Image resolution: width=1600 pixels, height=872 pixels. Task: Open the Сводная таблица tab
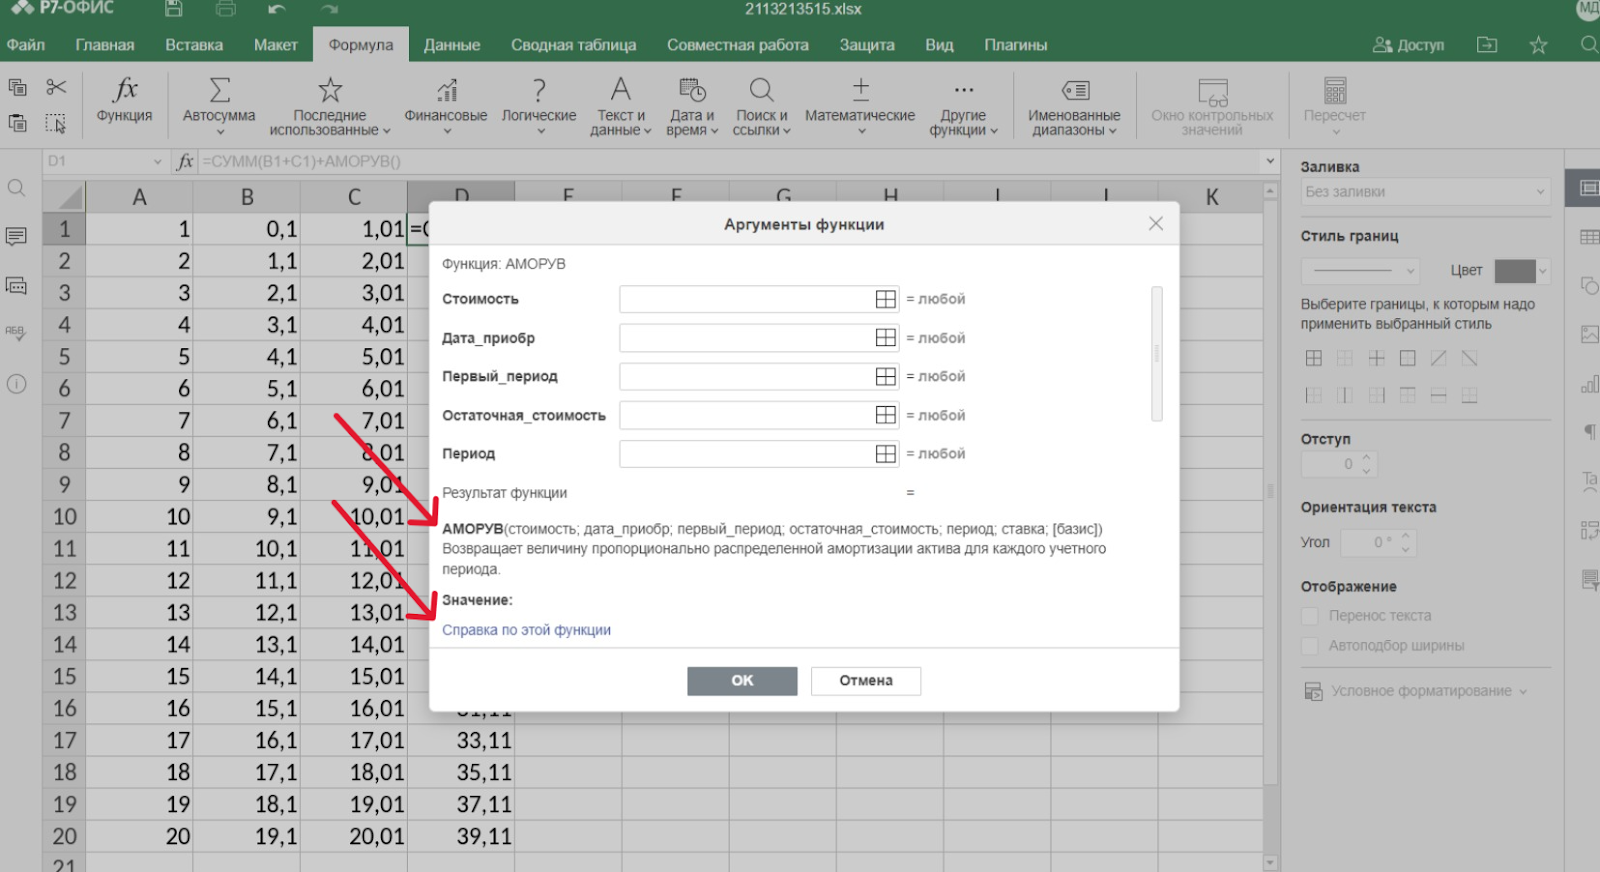coord(573,45)
